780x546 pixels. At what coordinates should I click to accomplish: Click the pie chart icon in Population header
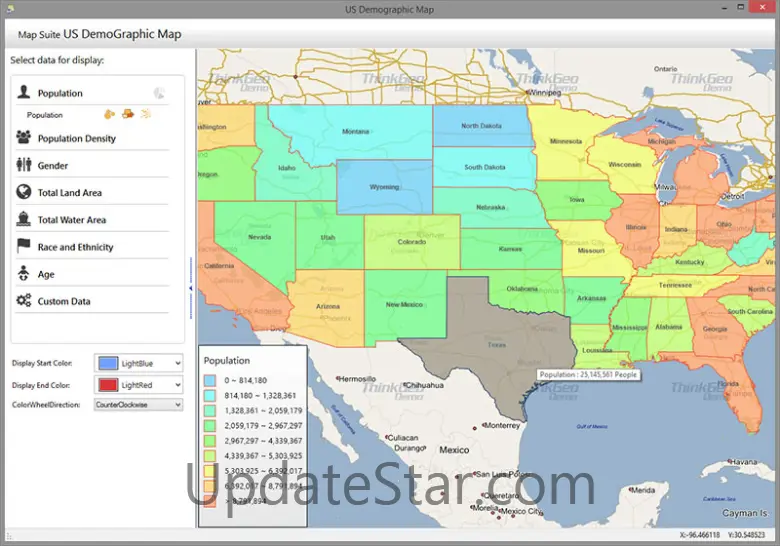pyautogui.click(x=159, y=92)
